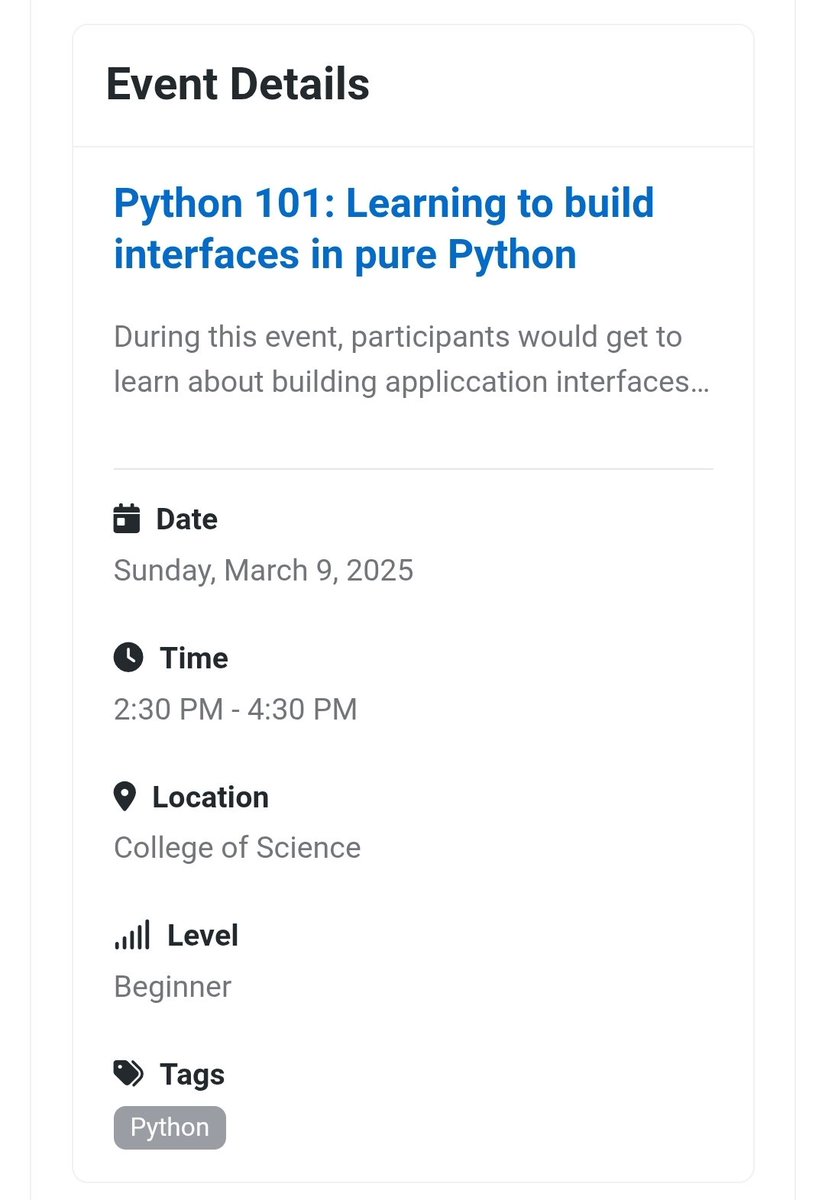Select the 2:30 PM - 4:30 PM text
Image resolution: width=825 pixels, height=1200 pixels.
tap(236, 709)
